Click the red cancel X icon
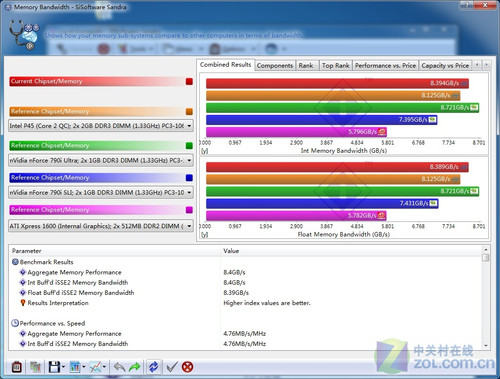The width and height of the screenshot is (500, 379). (188, 367)
